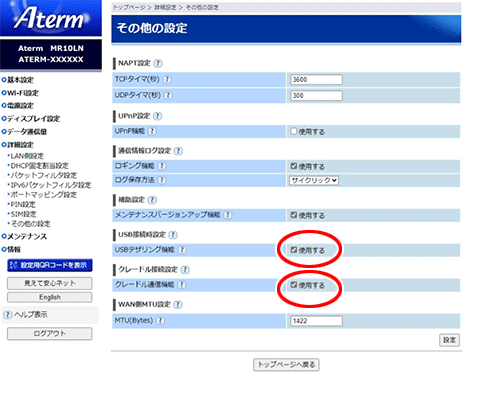The height and width of the screenshot is (393, 500).
Task: Open the ログ保存方法 サイクリック dropdown
Action: click(314, 180)
